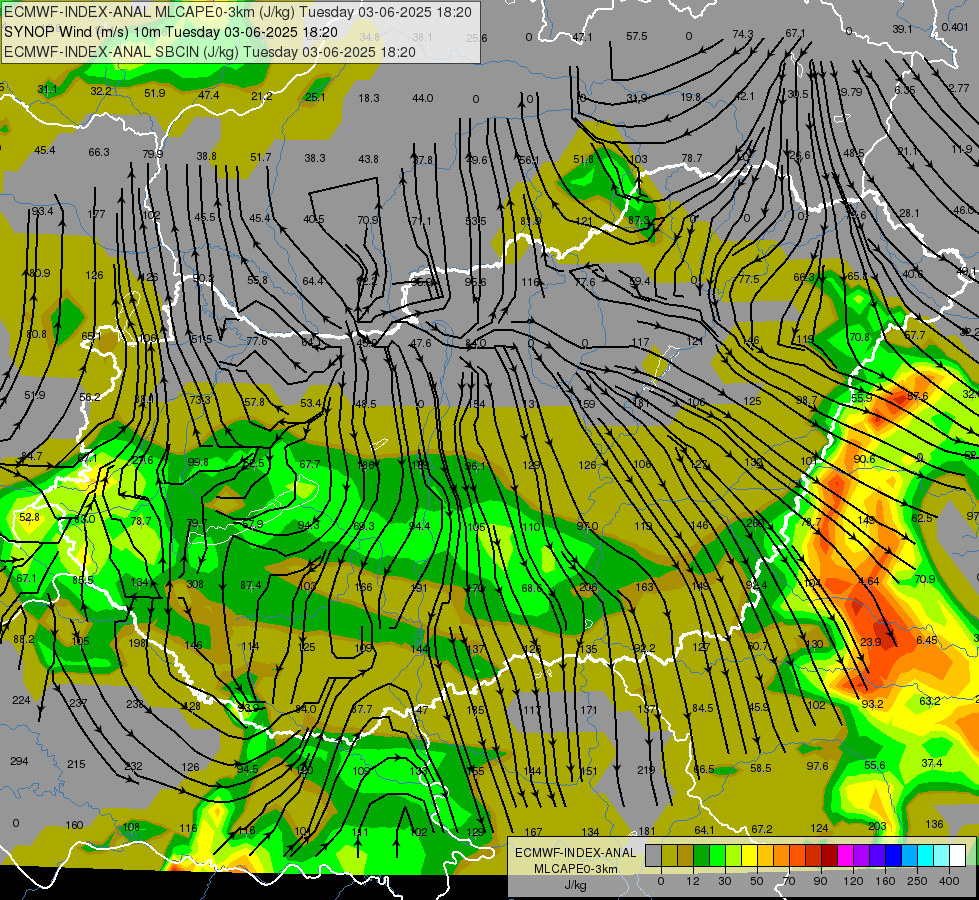Image resolution: width=979 pixels, height=900 pixels.
Task: Click the '63.2' grid value
Action: 929,701
